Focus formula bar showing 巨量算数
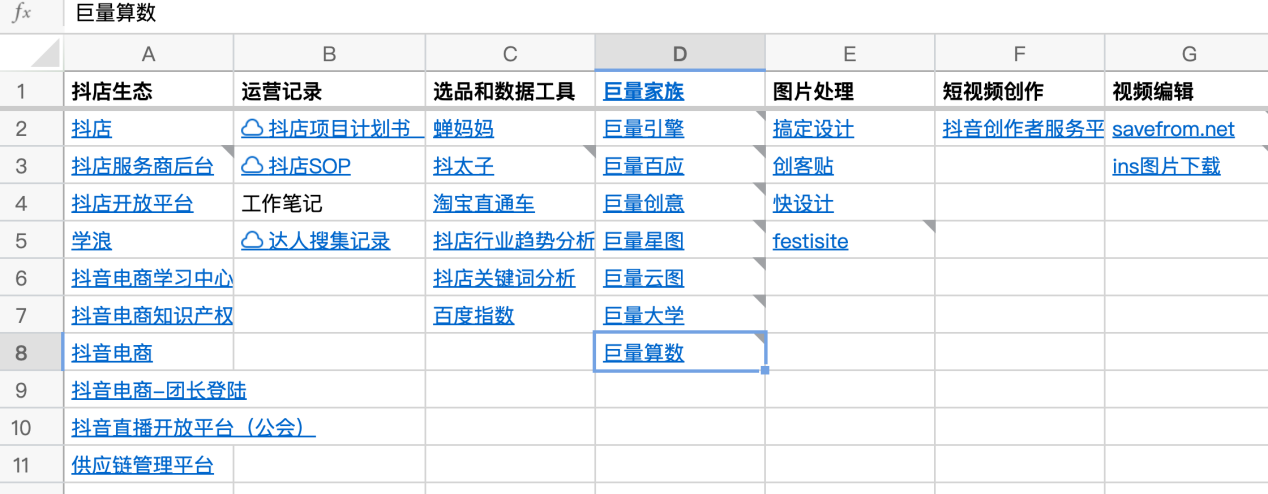This screenshot has width=1268, height=494. [600, 14]
